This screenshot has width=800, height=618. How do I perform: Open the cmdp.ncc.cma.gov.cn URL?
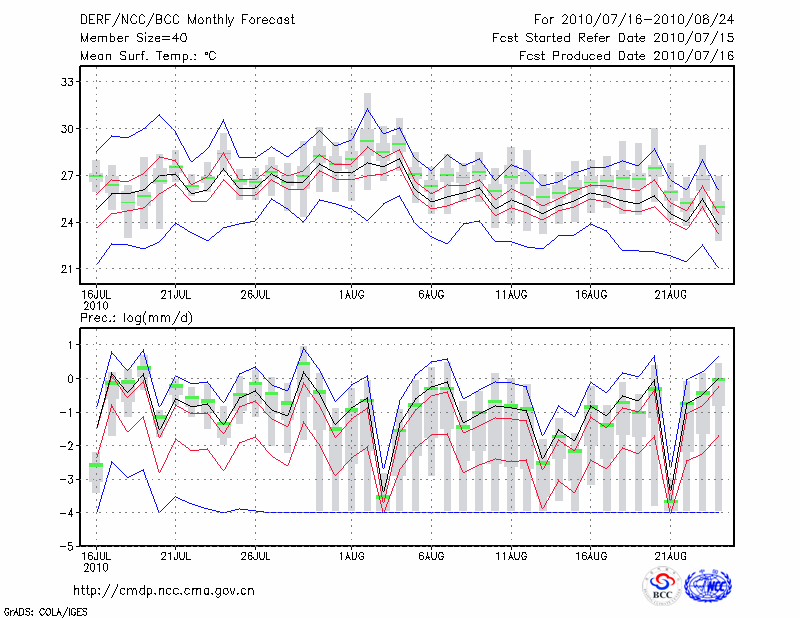point(164,591)
